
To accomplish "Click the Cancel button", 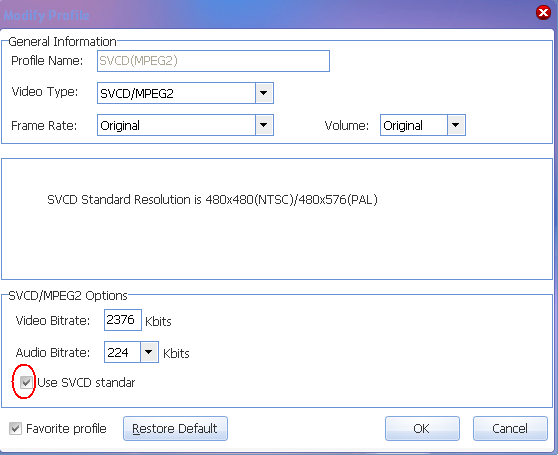I will (x=510, y=429).
